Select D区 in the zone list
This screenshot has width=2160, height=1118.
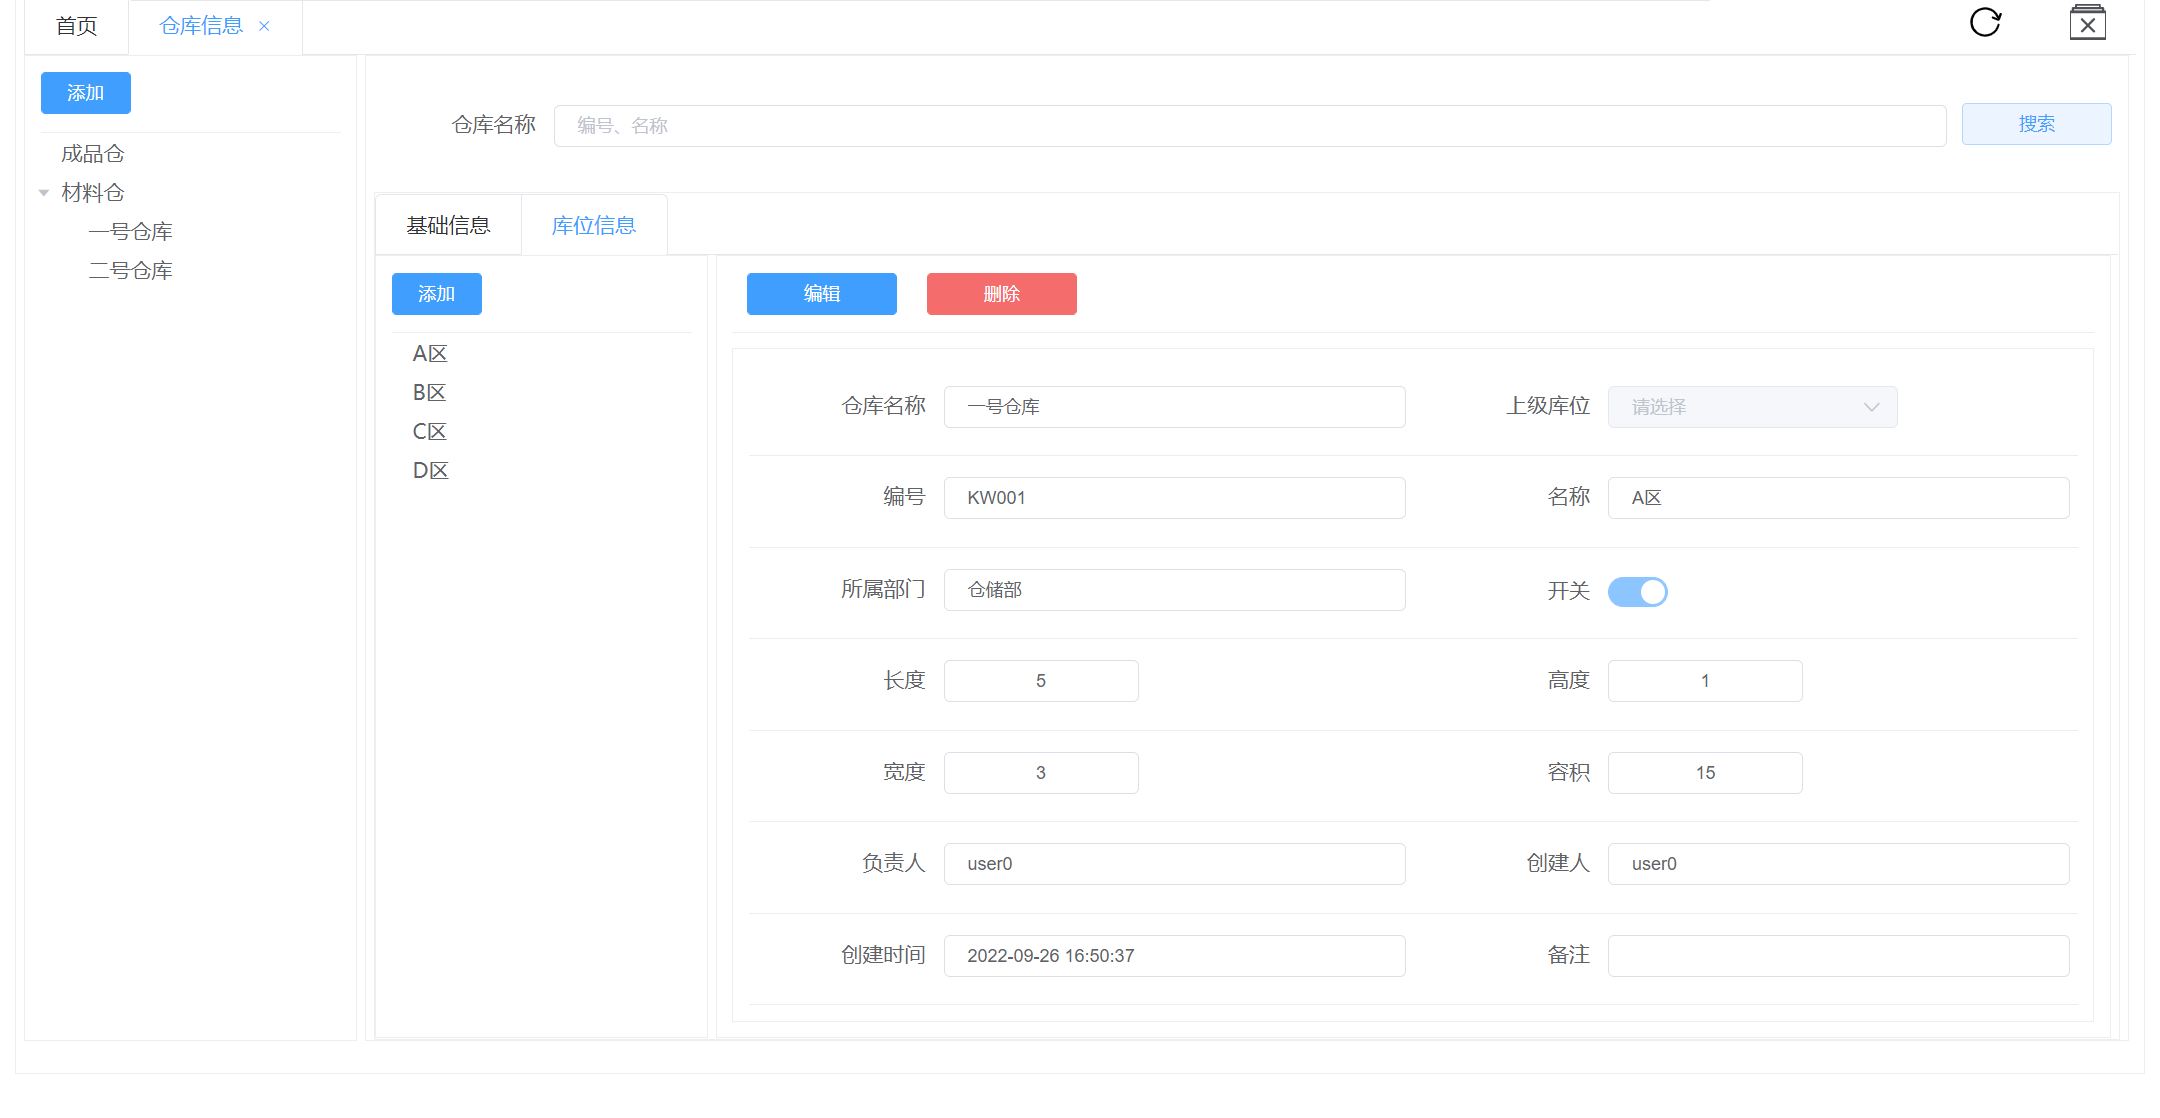(x=430, y=471)
